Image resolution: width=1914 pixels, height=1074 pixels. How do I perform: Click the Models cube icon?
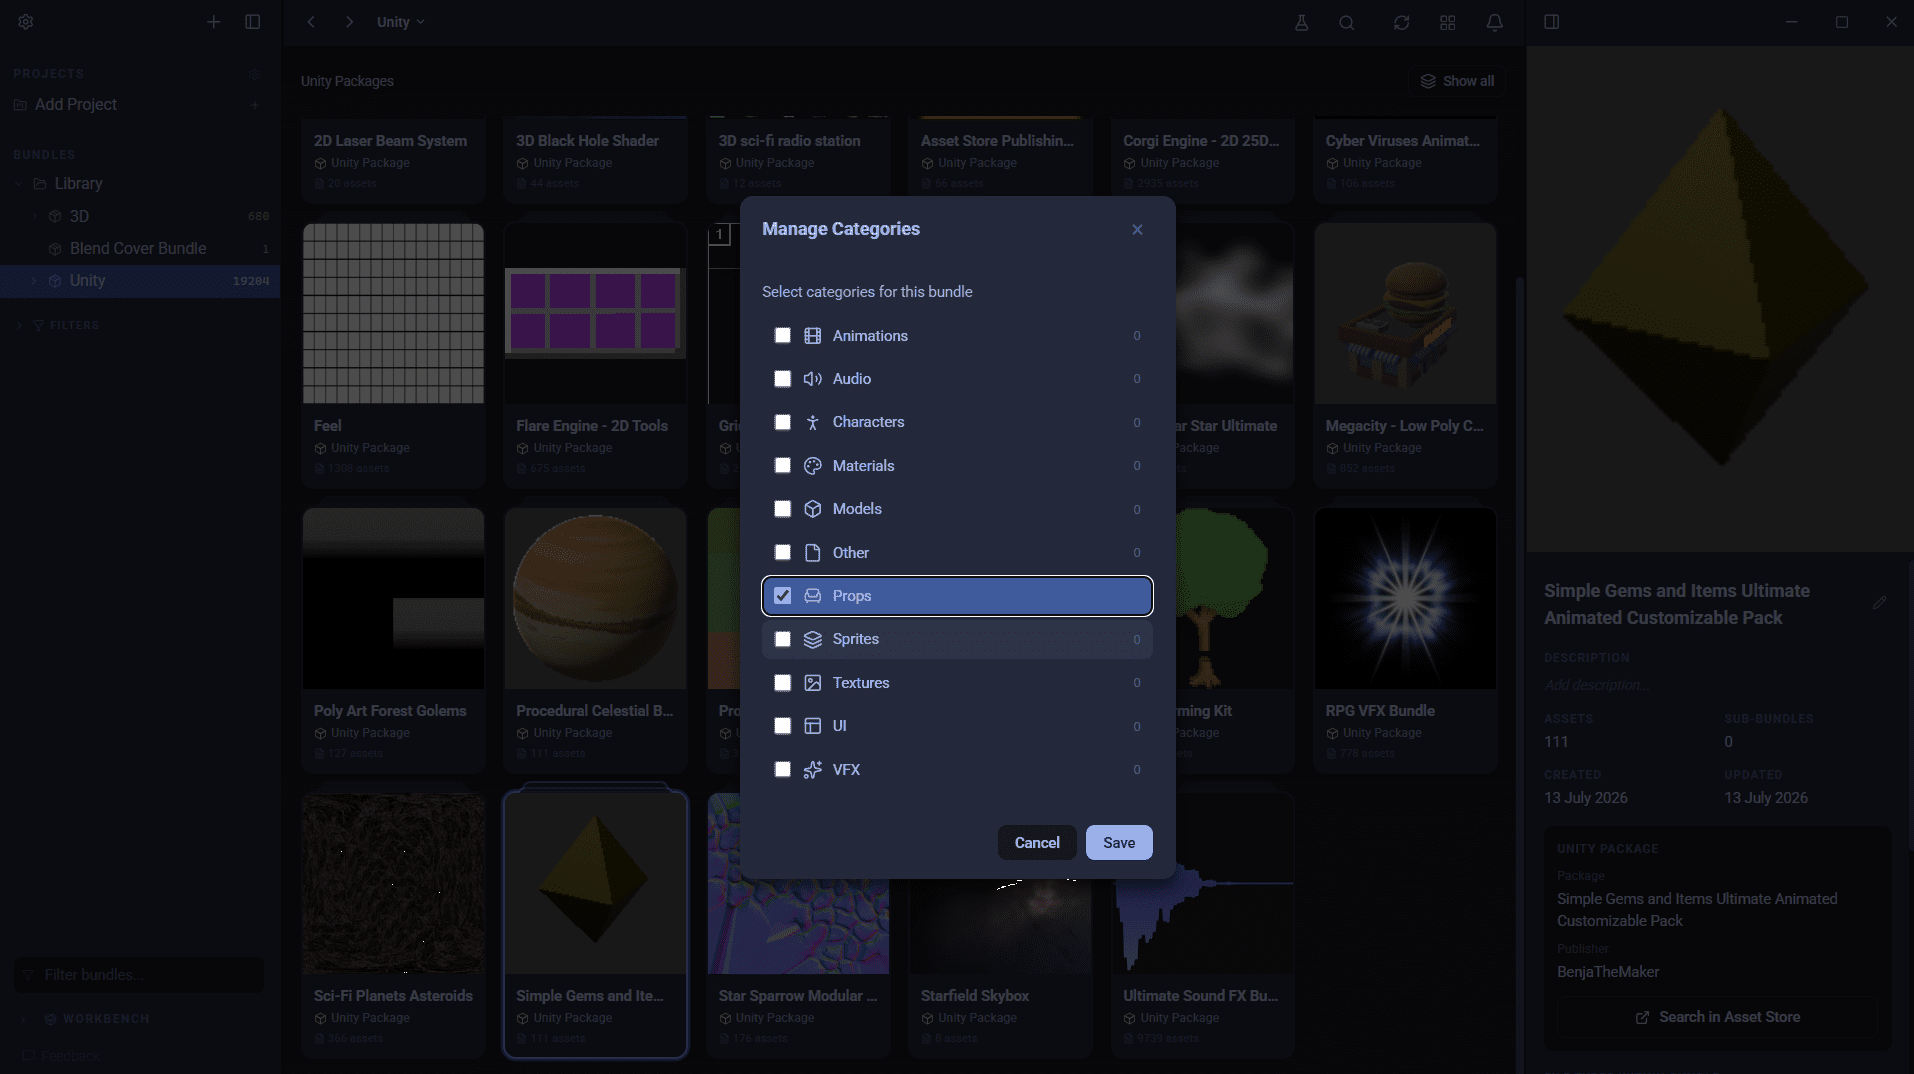point(813,509)
